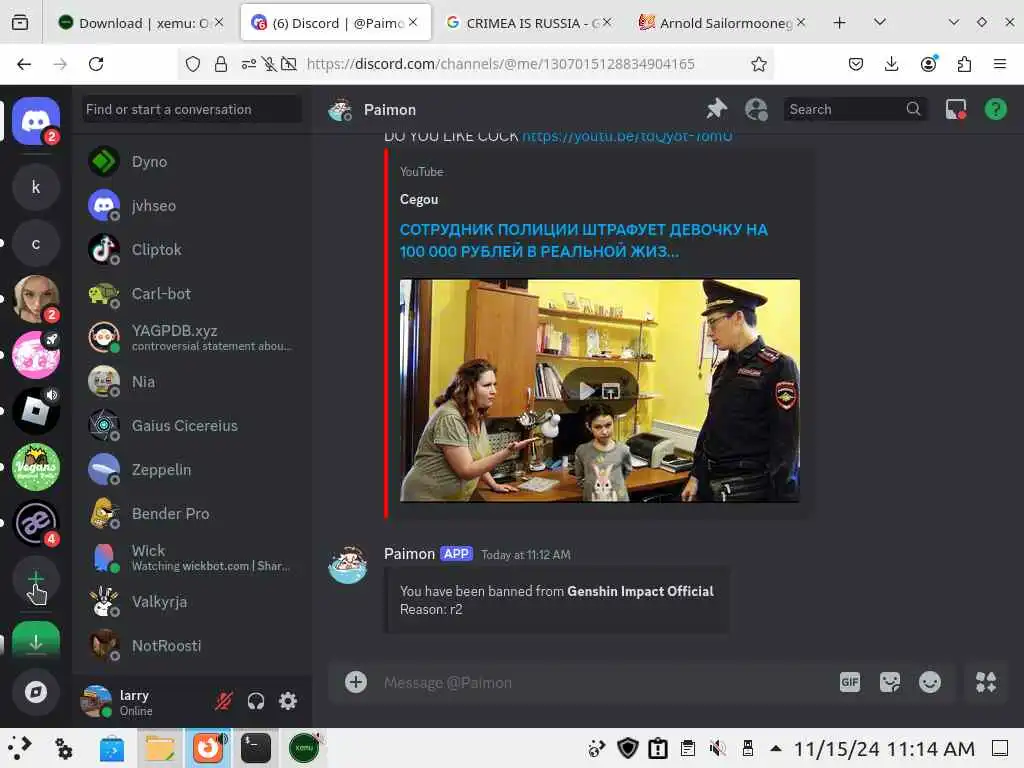Open Gaius Cicereius direct message
The height and width of the screenshot is (768, 1024).
click(192, 426)
